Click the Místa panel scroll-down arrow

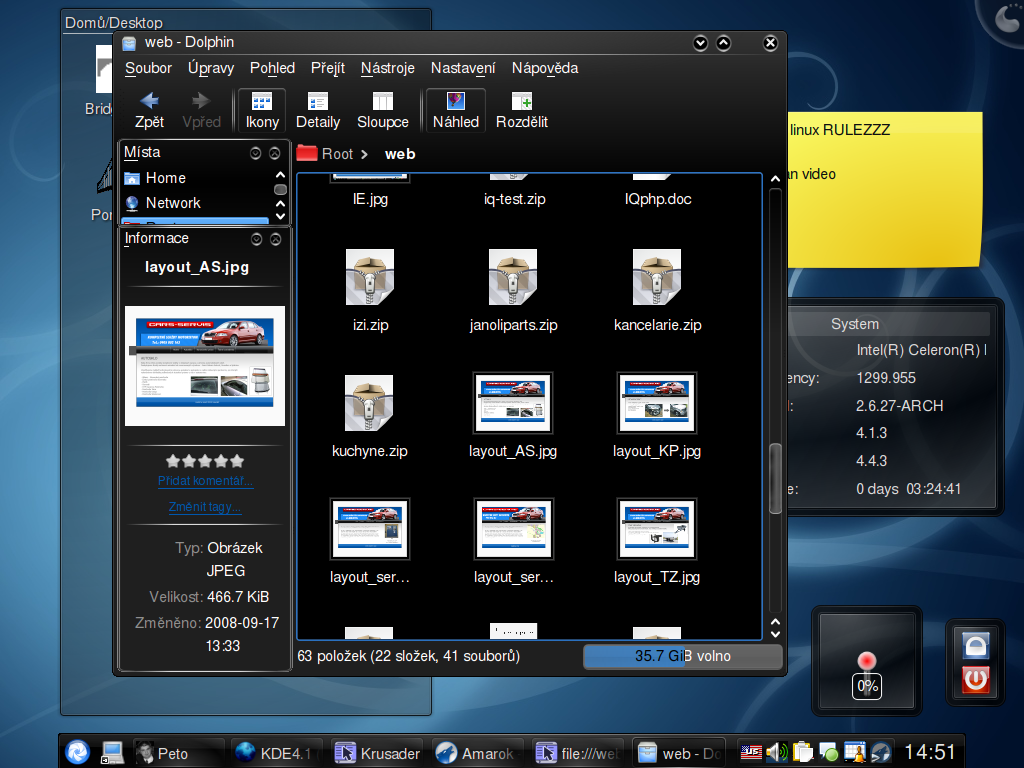[x=280, y=216]
